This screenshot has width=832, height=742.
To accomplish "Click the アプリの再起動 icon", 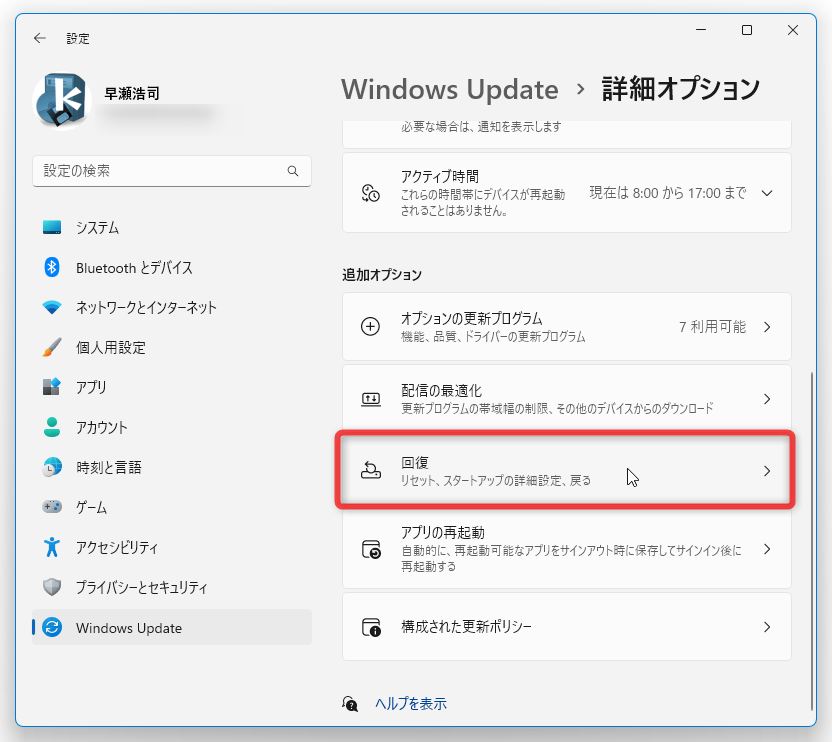I will pos(371,549).
